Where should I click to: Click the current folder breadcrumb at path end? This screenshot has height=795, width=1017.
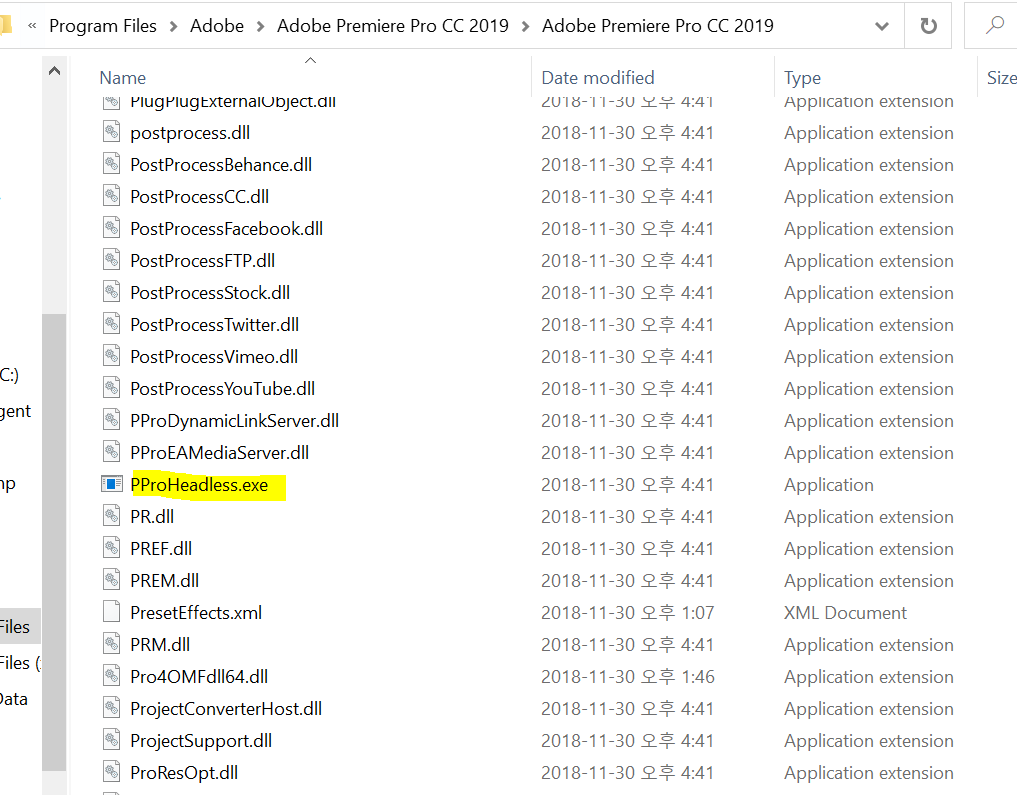[x=658, y=26]
